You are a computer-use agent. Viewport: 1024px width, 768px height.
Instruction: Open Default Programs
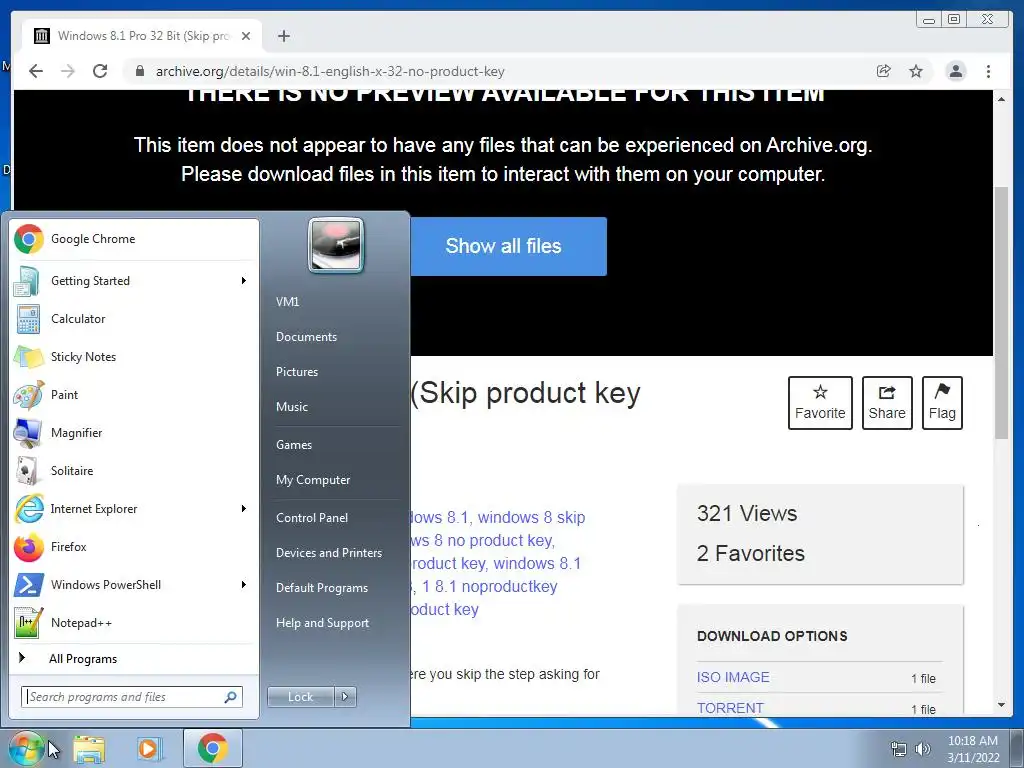[322, 588]
